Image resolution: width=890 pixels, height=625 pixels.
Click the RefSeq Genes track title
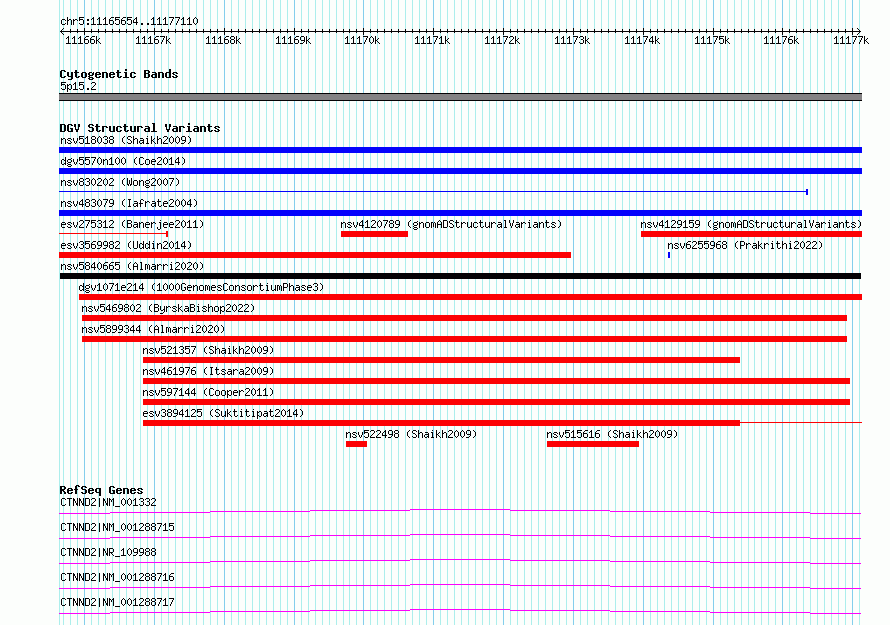coord(101,490)
